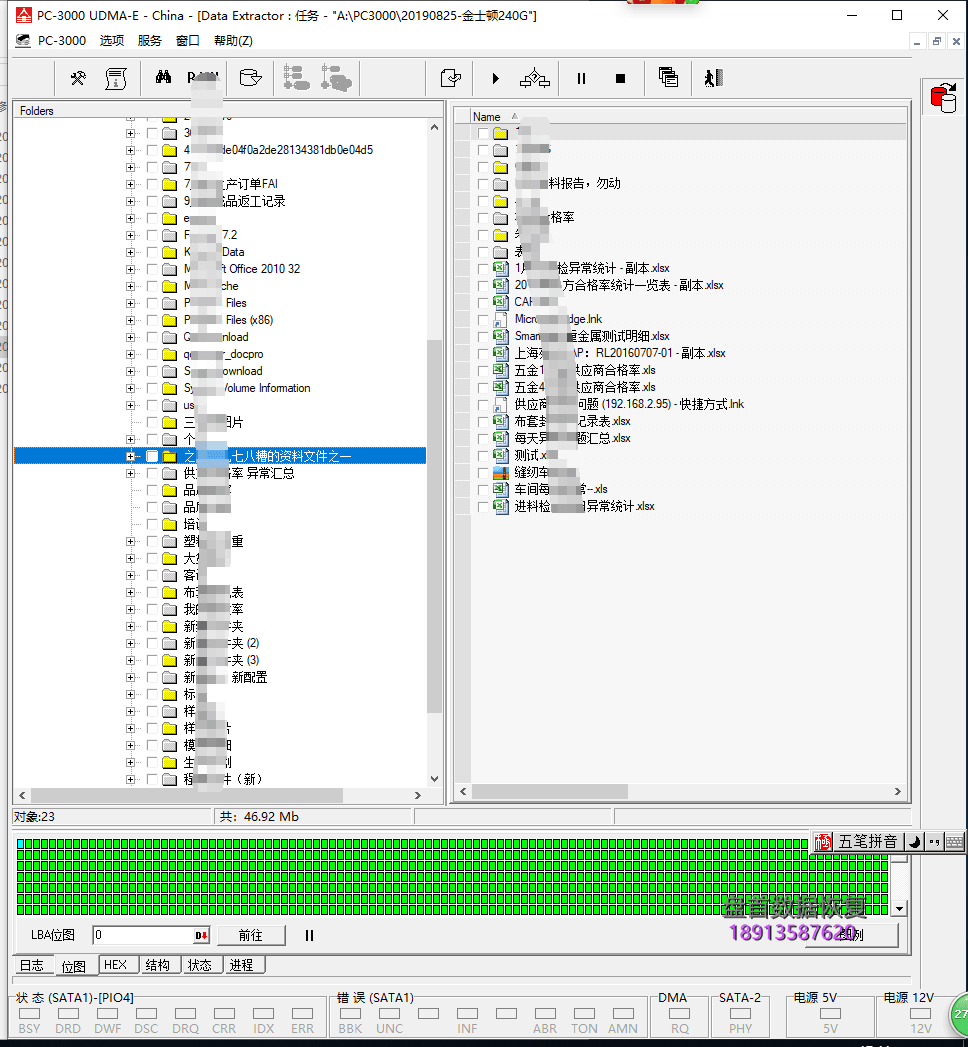Stop the task with the square icon

coord(620,78)
